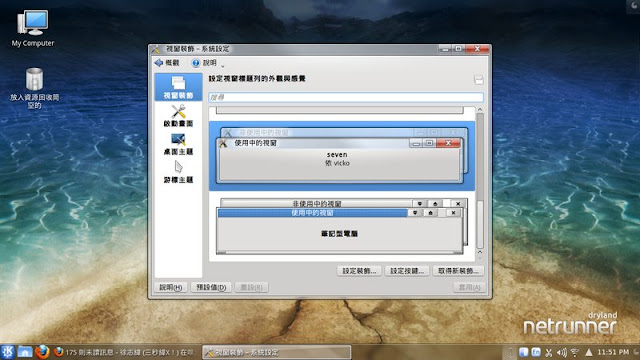This screenshot has width=640, height=360.
Task: Open the Klipper scissors tray icon
Action: click(x=549, y=352)
